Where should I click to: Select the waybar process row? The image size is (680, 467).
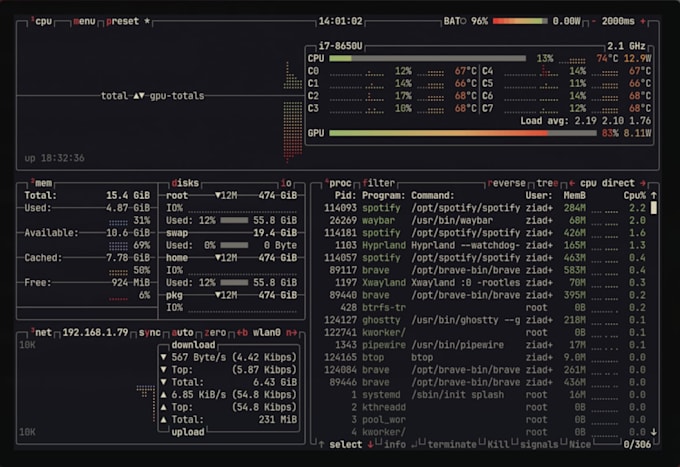[485, 221]
